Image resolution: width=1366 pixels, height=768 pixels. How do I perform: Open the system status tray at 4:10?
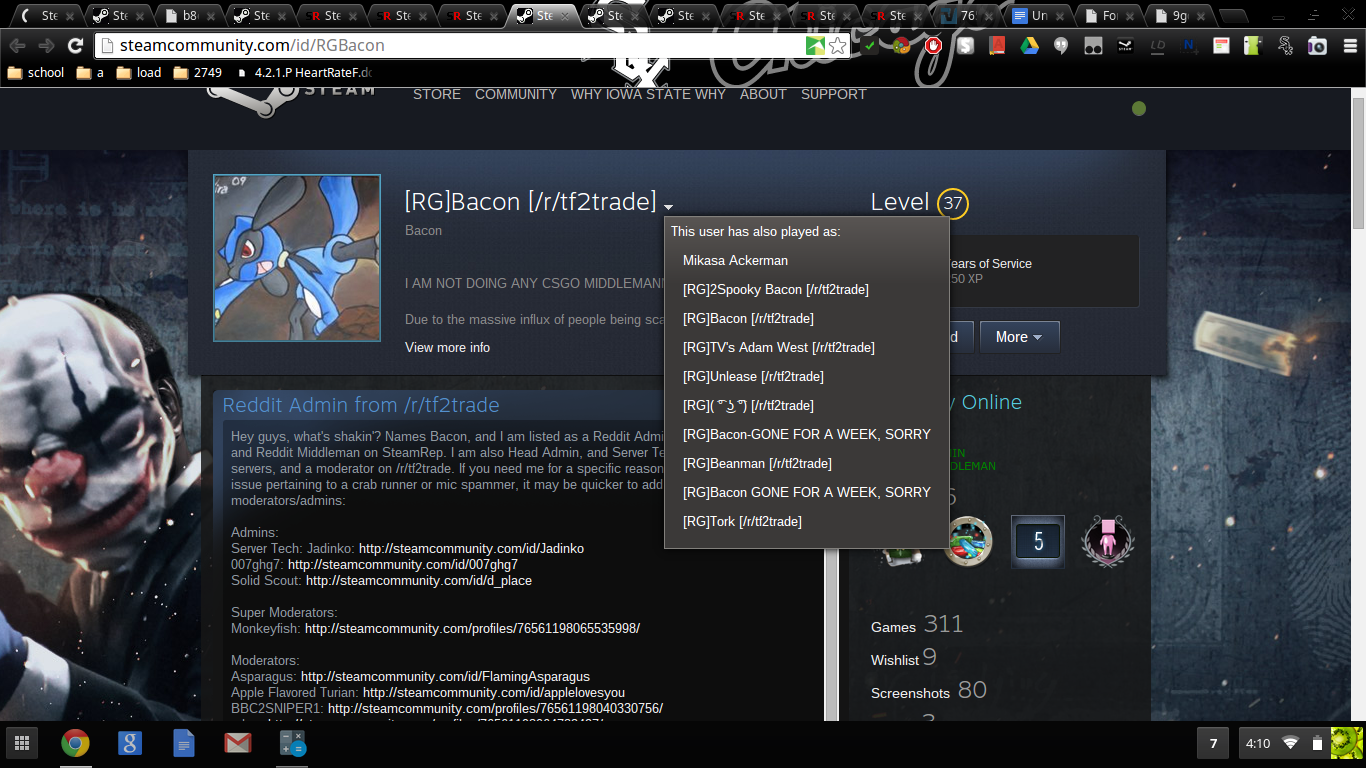point(1299,743)
